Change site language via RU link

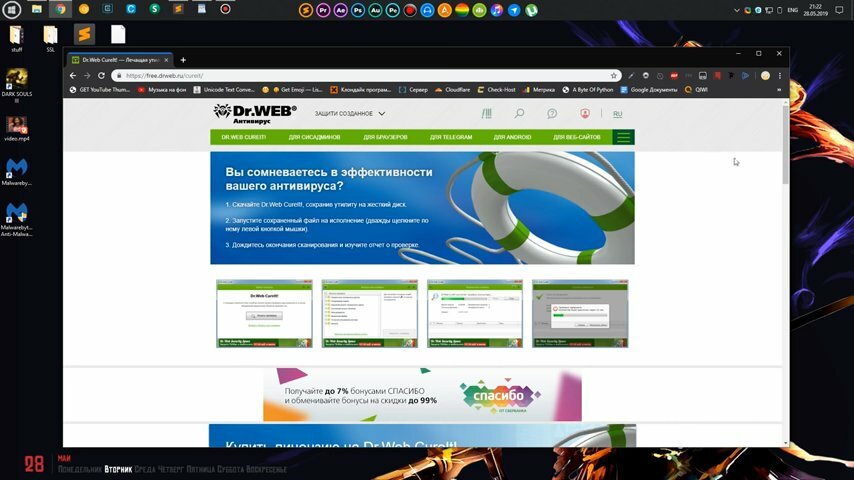(x=617, y=114)
